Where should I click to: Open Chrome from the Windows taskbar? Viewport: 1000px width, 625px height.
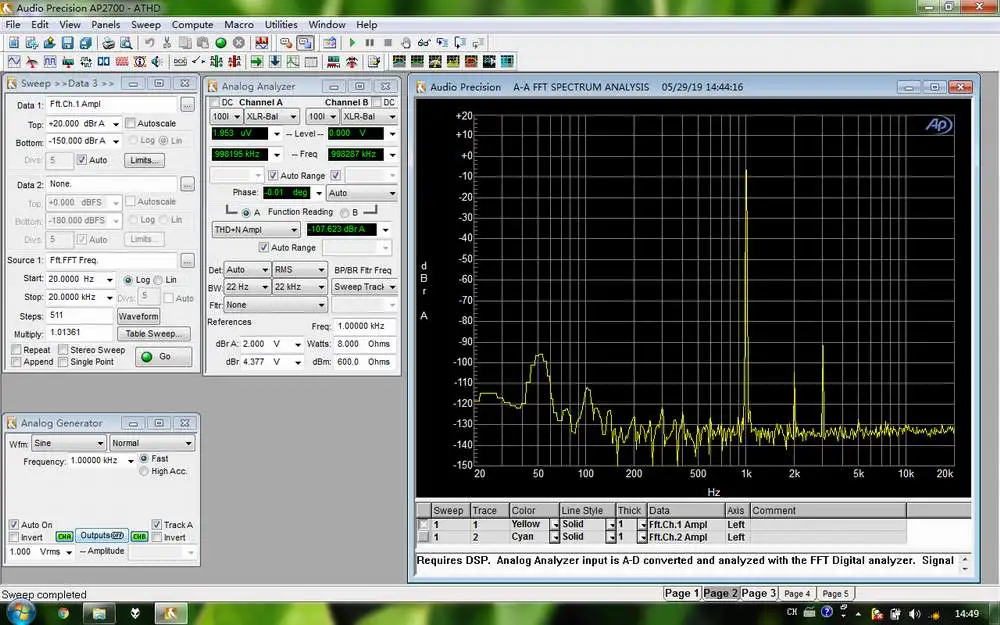coord(63,612)
